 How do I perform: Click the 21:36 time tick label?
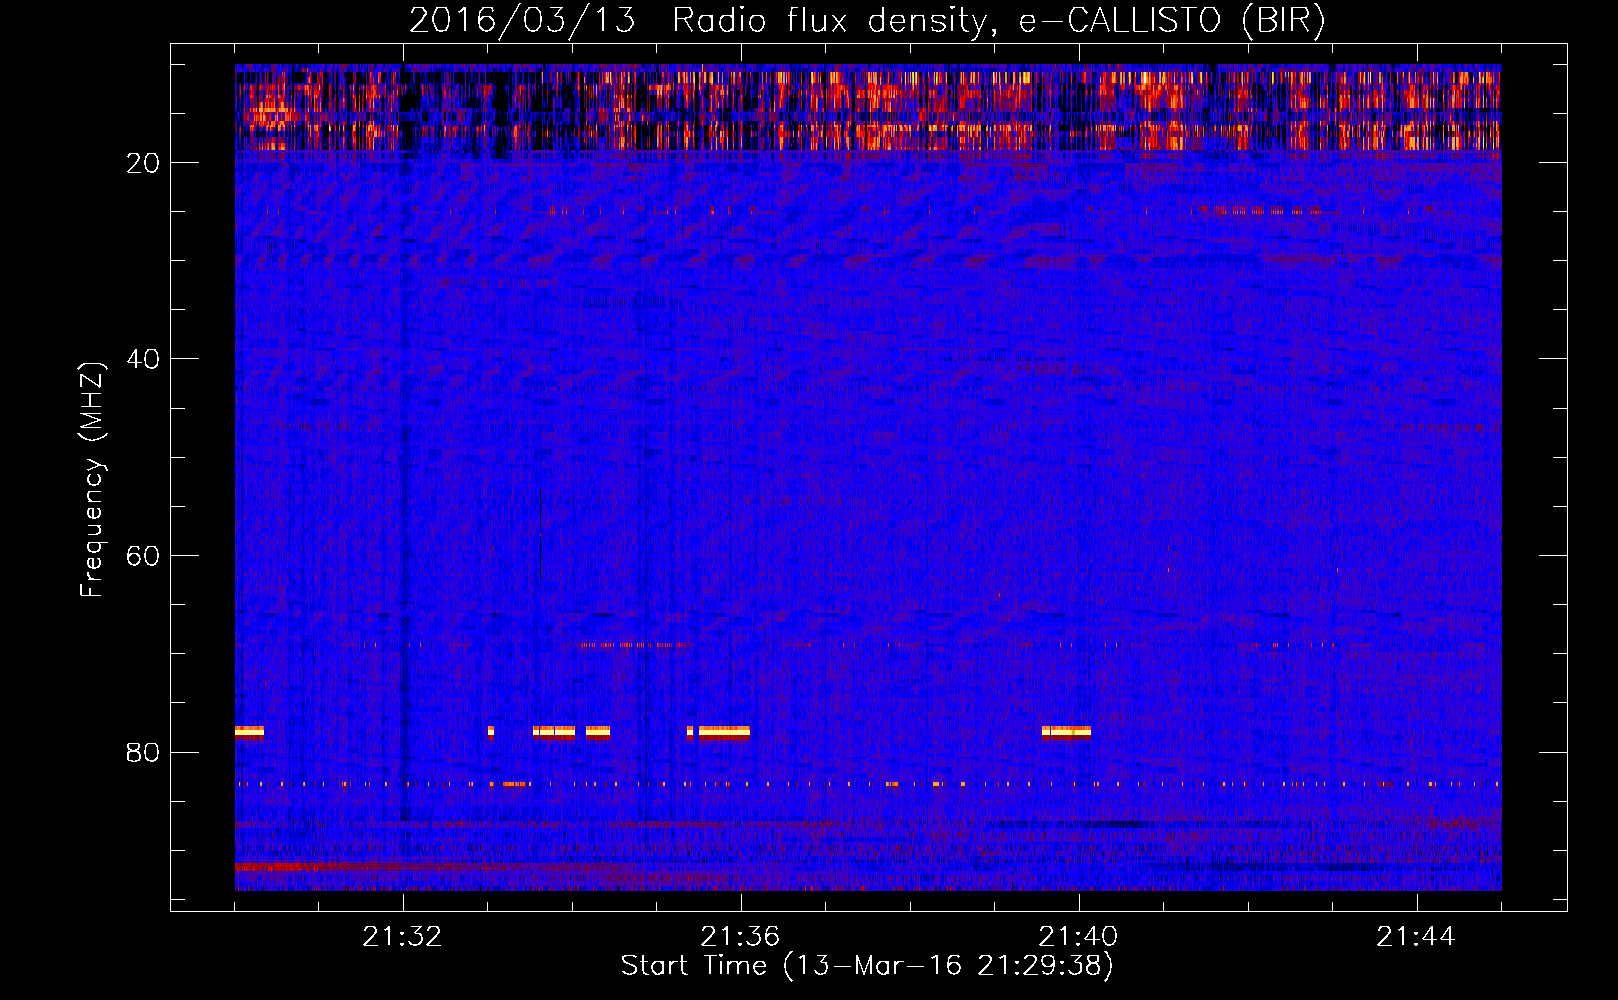click(741, 937)
